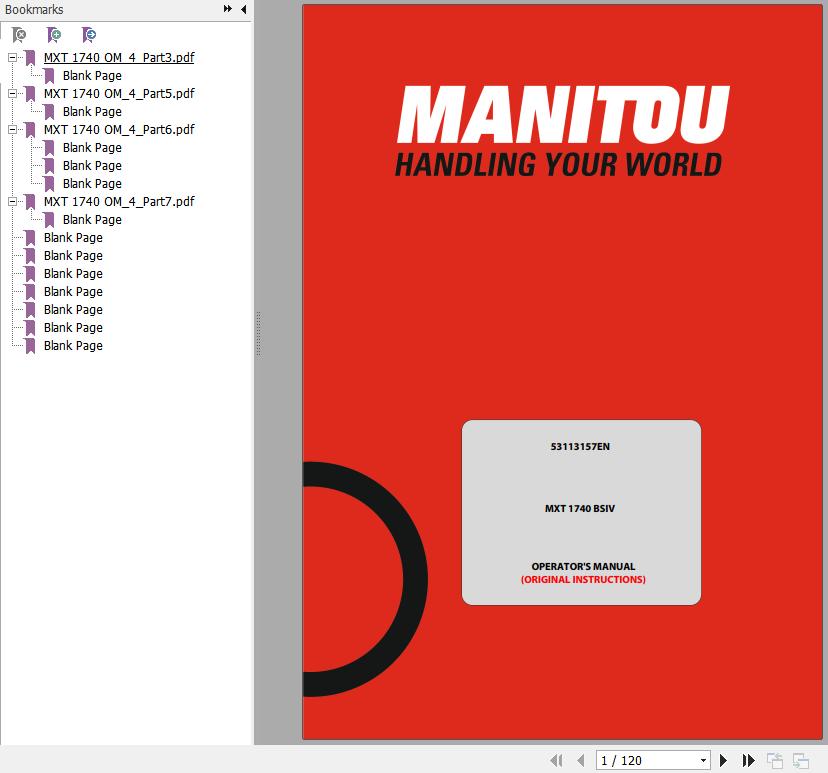Go to the previous page

point(581,760)
